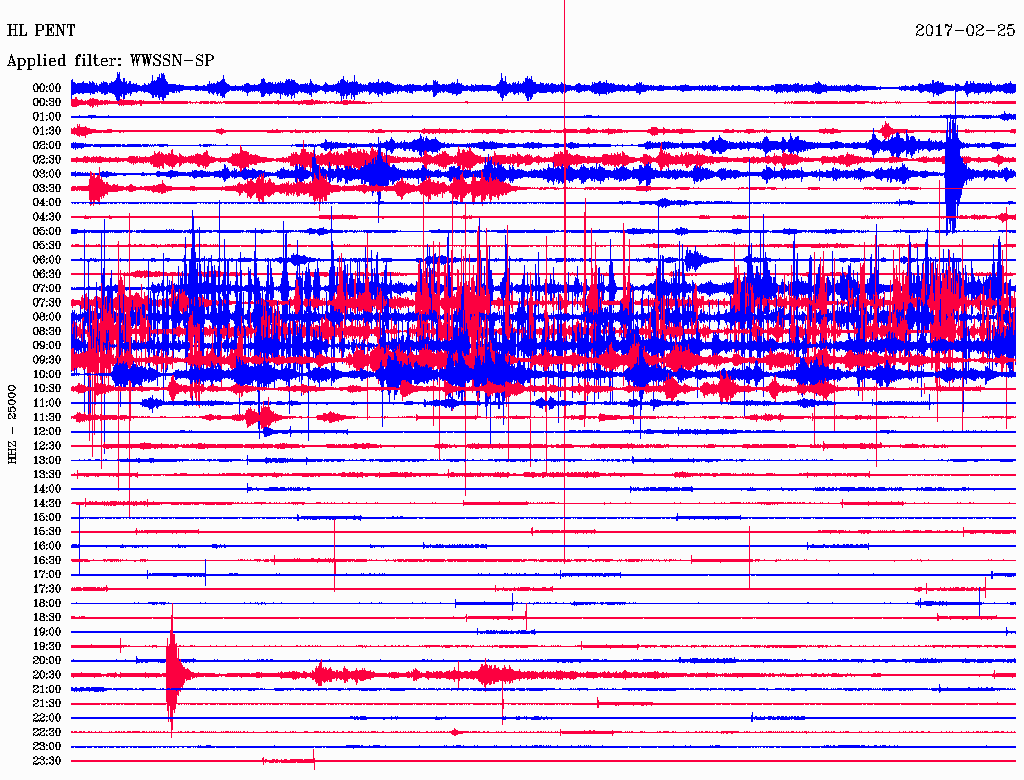Click the 04:30 time label
The width and height of the screenshot is (1024, 780).
pyautogui.click(x=47, y=217)
